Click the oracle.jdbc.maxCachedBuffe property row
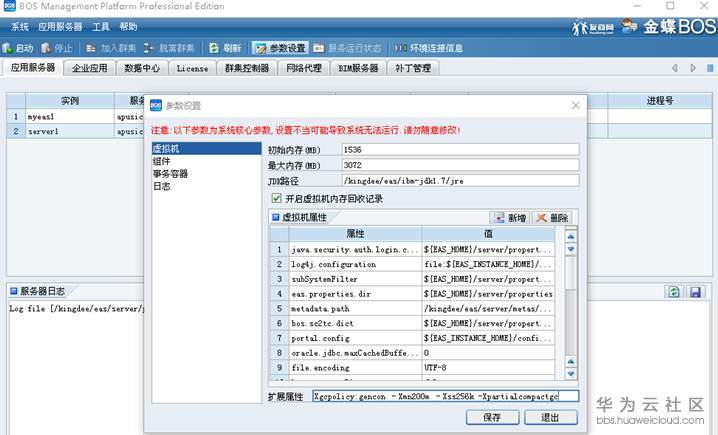Image resolution: width=718 pixels, height=435 pixels. tap(412, 353)
